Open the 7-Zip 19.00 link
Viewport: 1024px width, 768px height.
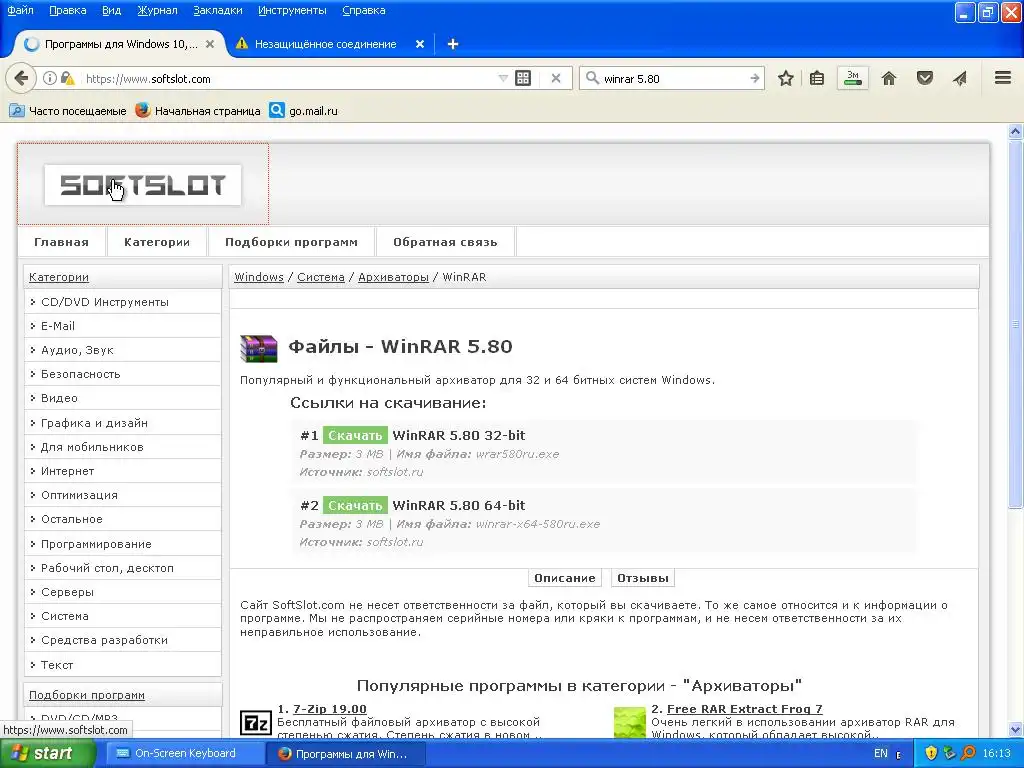point(330,709)
